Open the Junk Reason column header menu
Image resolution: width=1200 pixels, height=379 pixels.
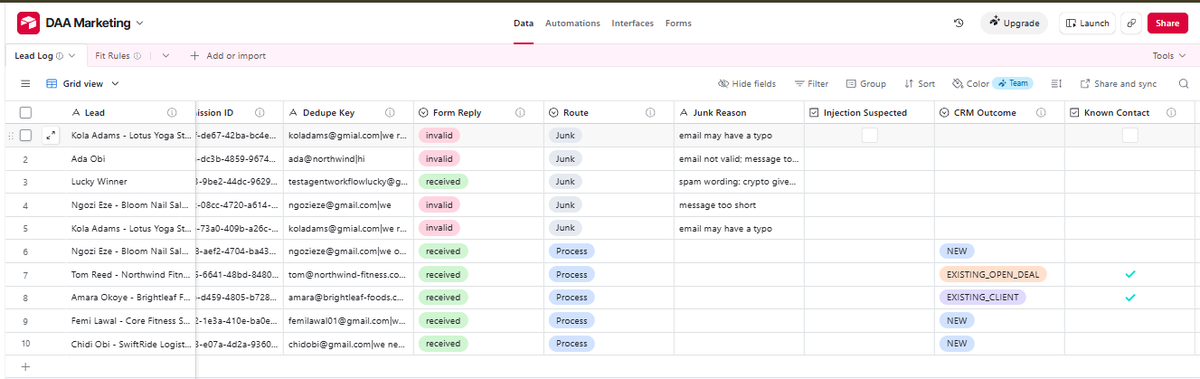739,112
